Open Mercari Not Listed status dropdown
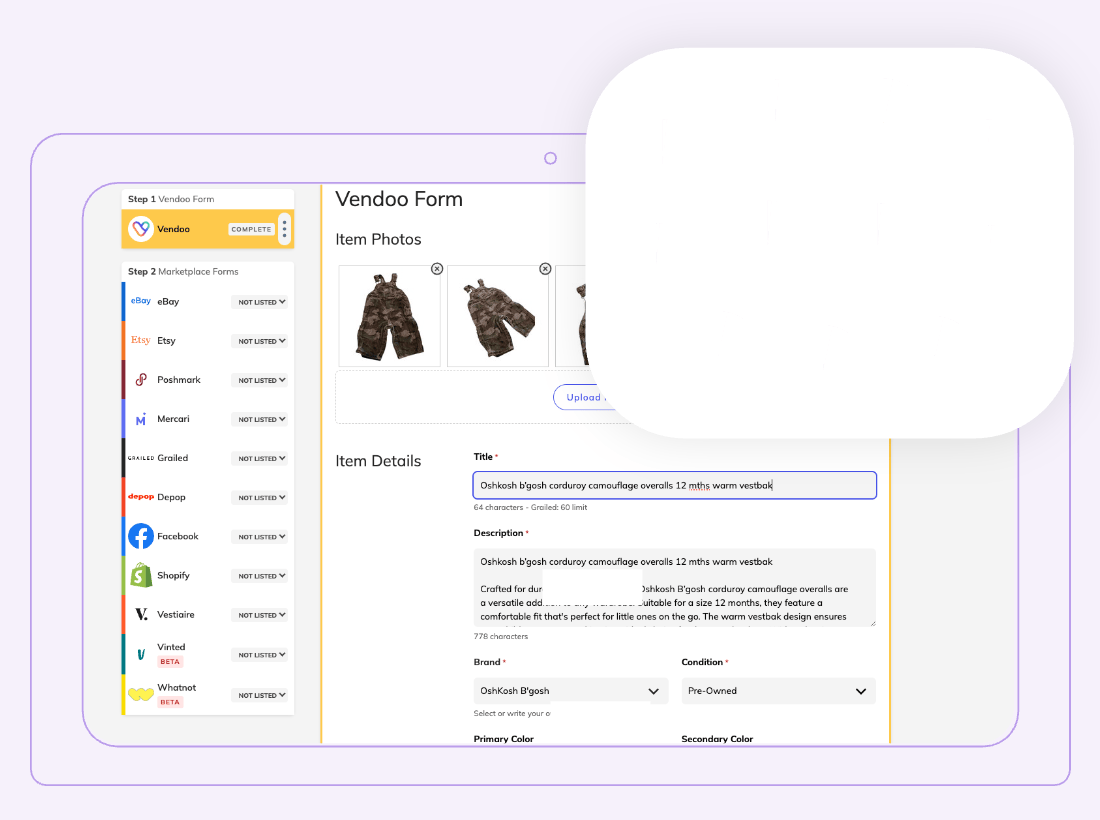This screenshot has height=820, width=1100. click(x=260, y=419)
